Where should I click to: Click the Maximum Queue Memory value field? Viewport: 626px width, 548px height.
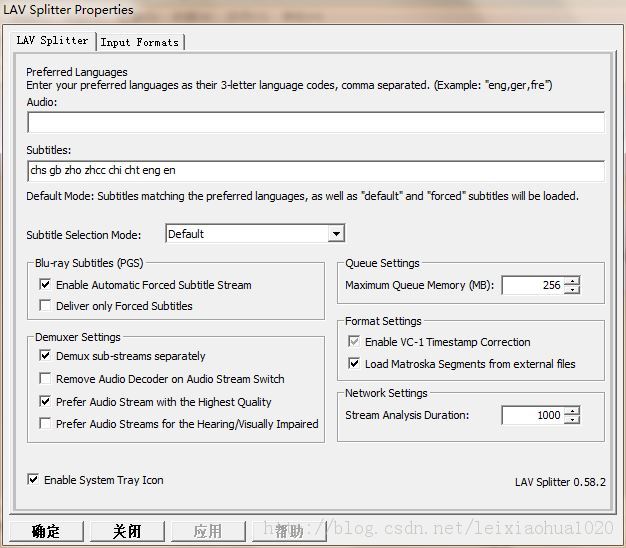point(533,285)
